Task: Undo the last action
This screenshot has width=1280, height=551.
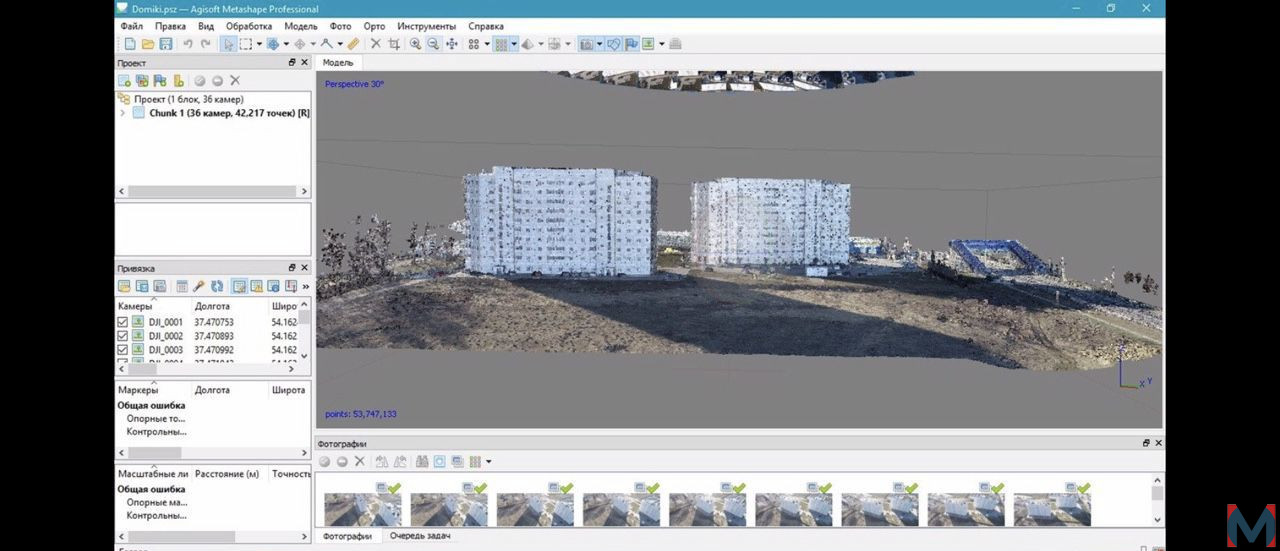Action: [187, 44]
